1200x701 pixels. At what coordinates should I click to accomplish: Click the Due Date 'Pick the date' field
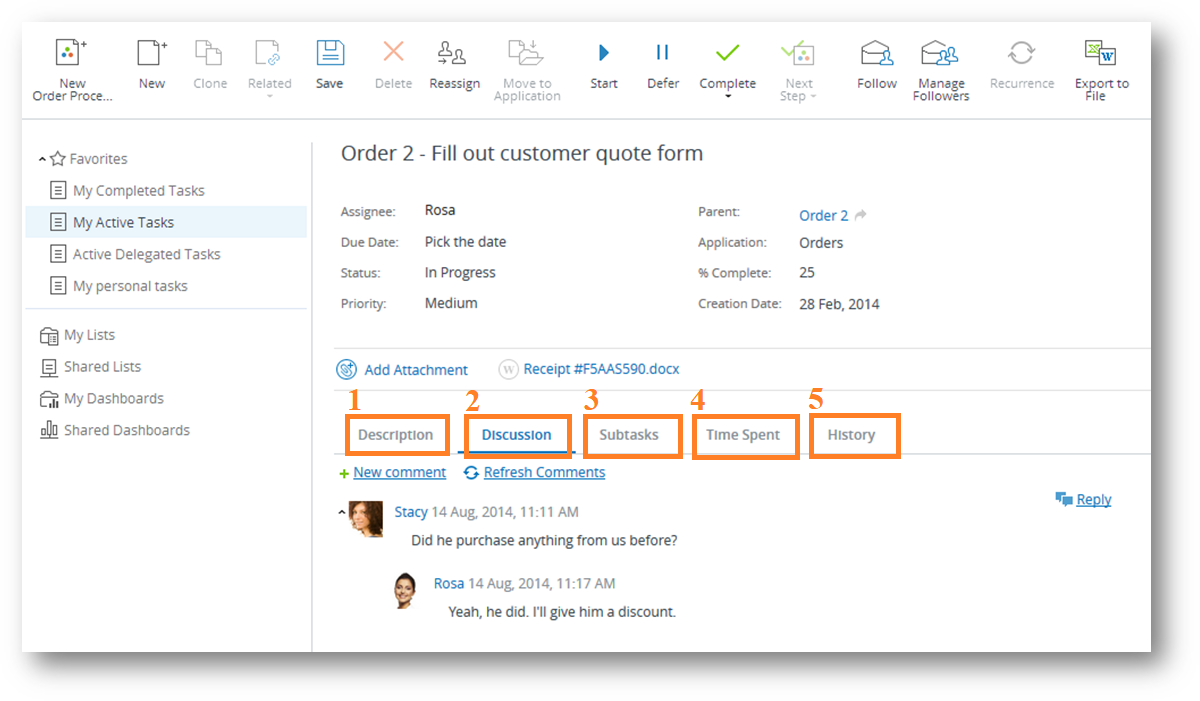click(x=465, y=241)
